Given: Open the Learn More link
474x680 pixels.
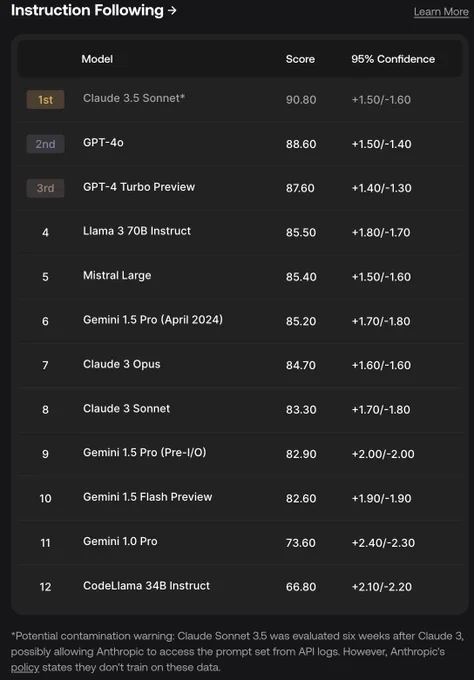Looking at the screenshot, I should pyautogui.click(x=441, y=12).
